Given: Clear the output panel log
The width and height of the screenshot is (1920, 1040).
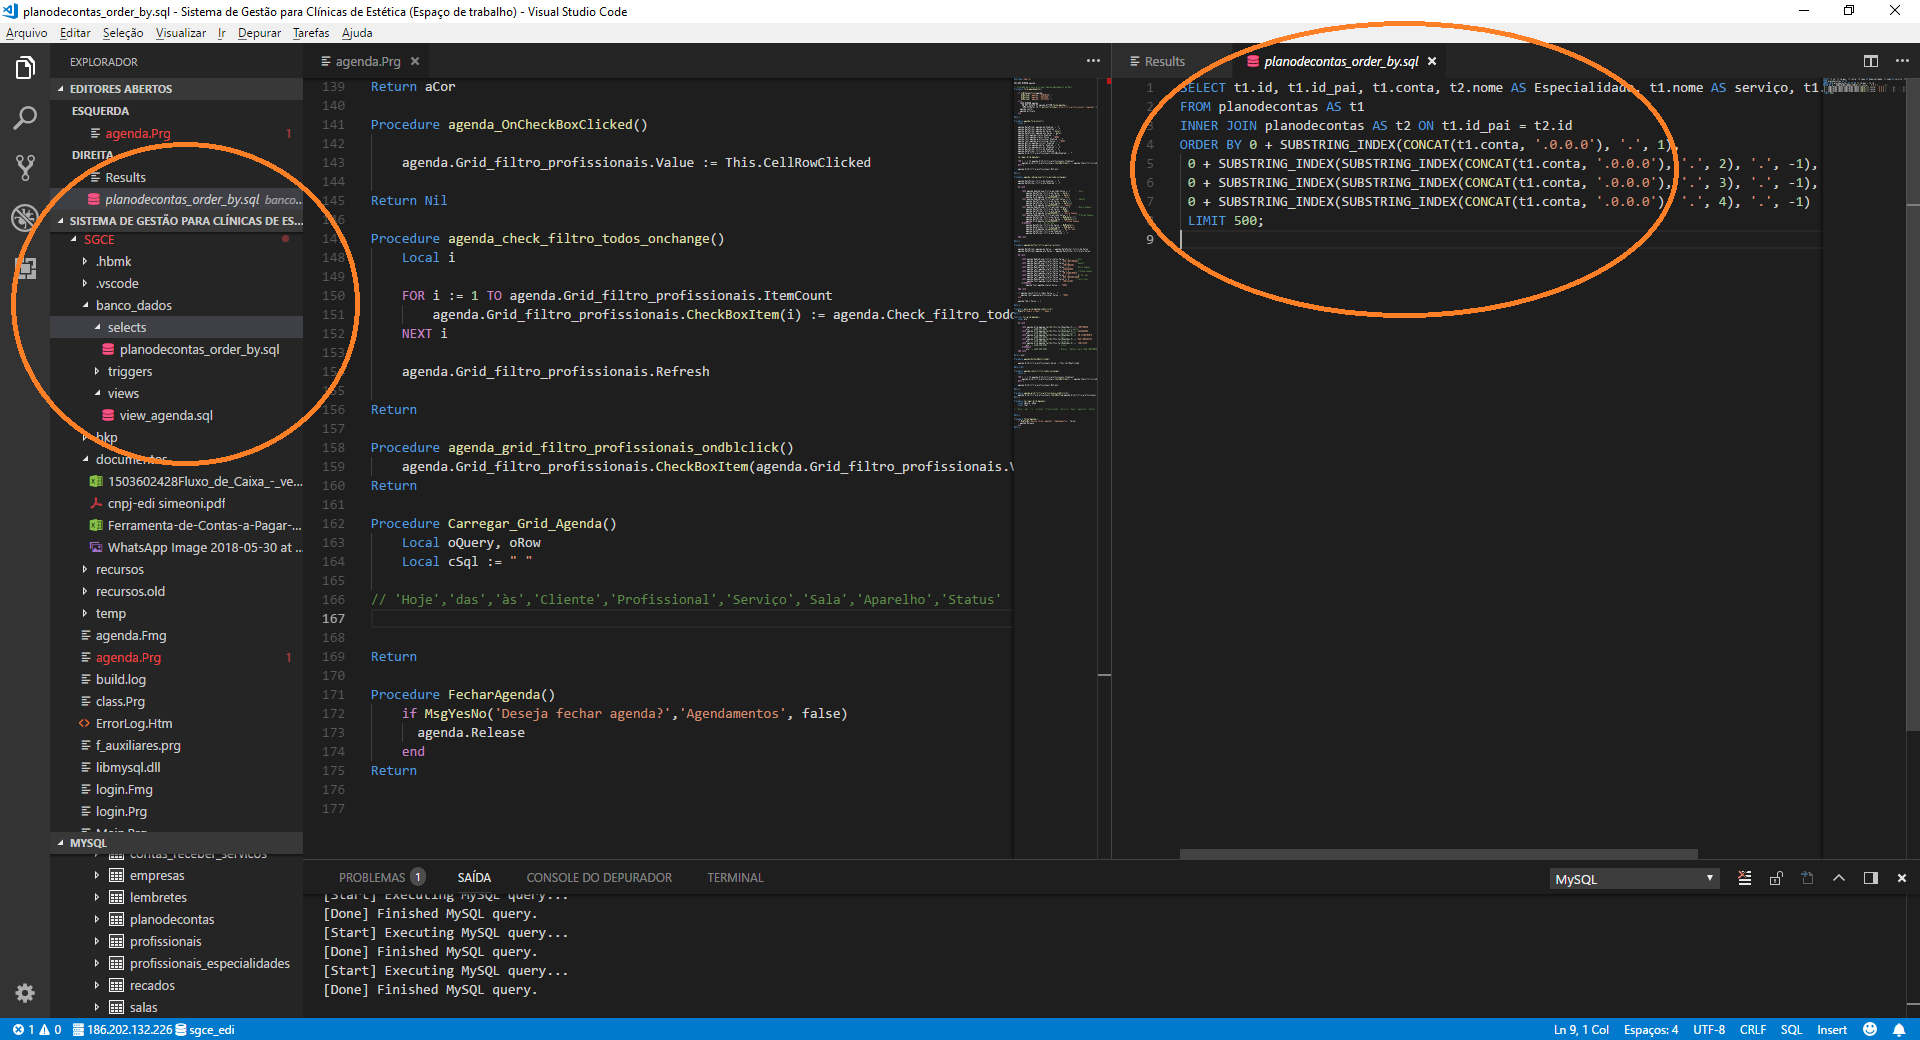Looking at the screenshot, I should [1744, 878].
